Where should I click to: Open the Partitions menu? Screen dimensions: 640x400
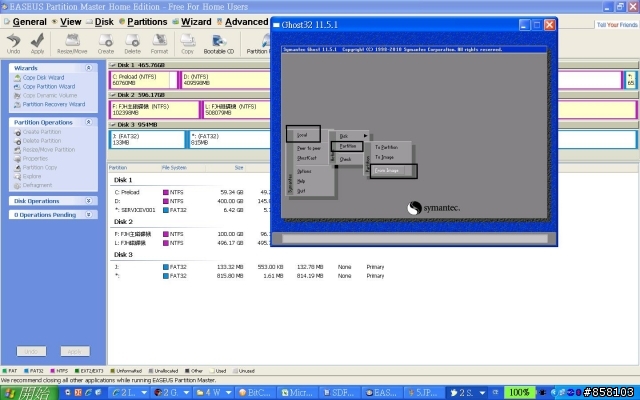click(147, 22)
